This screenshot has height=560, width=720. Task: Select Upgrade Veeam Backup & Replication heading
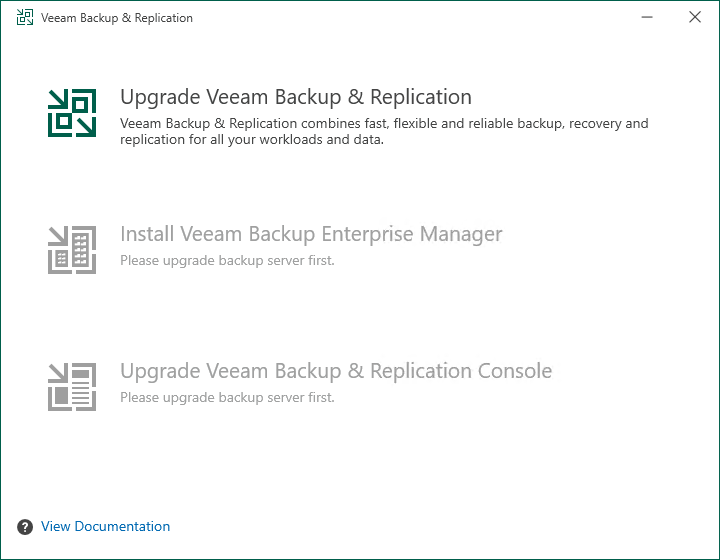(295, 97)
